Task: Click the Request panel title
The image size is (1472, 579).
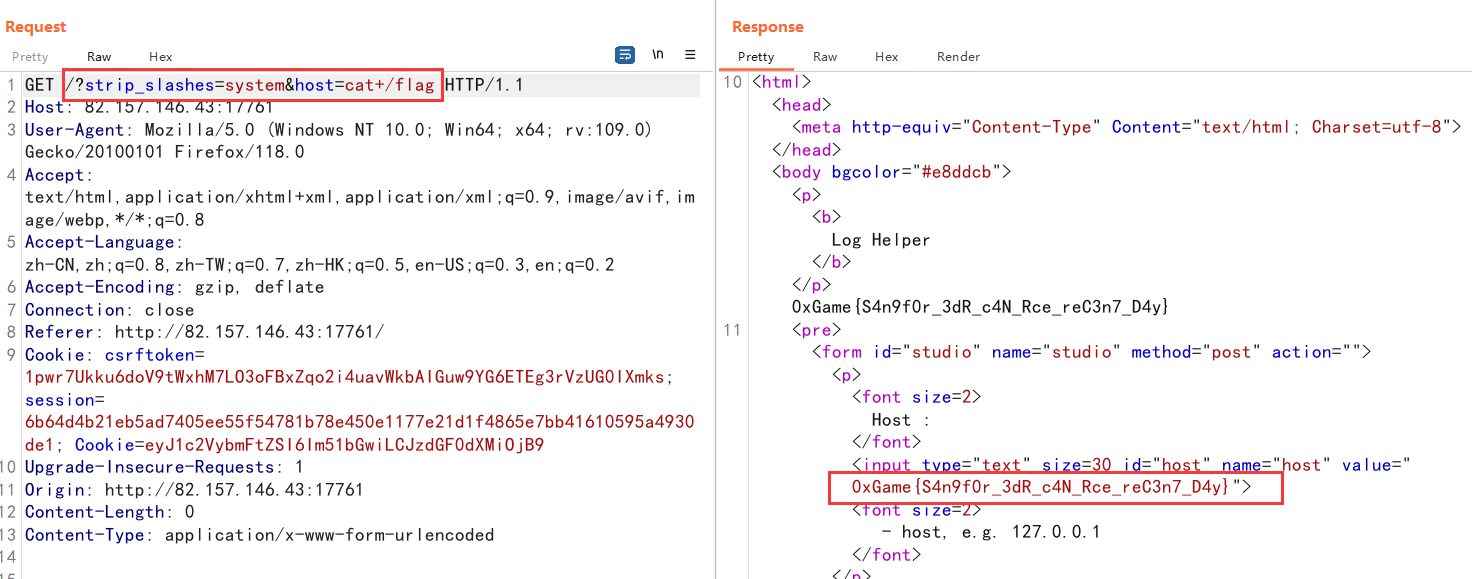Action: pyautogui.click(x=36, y=27)
